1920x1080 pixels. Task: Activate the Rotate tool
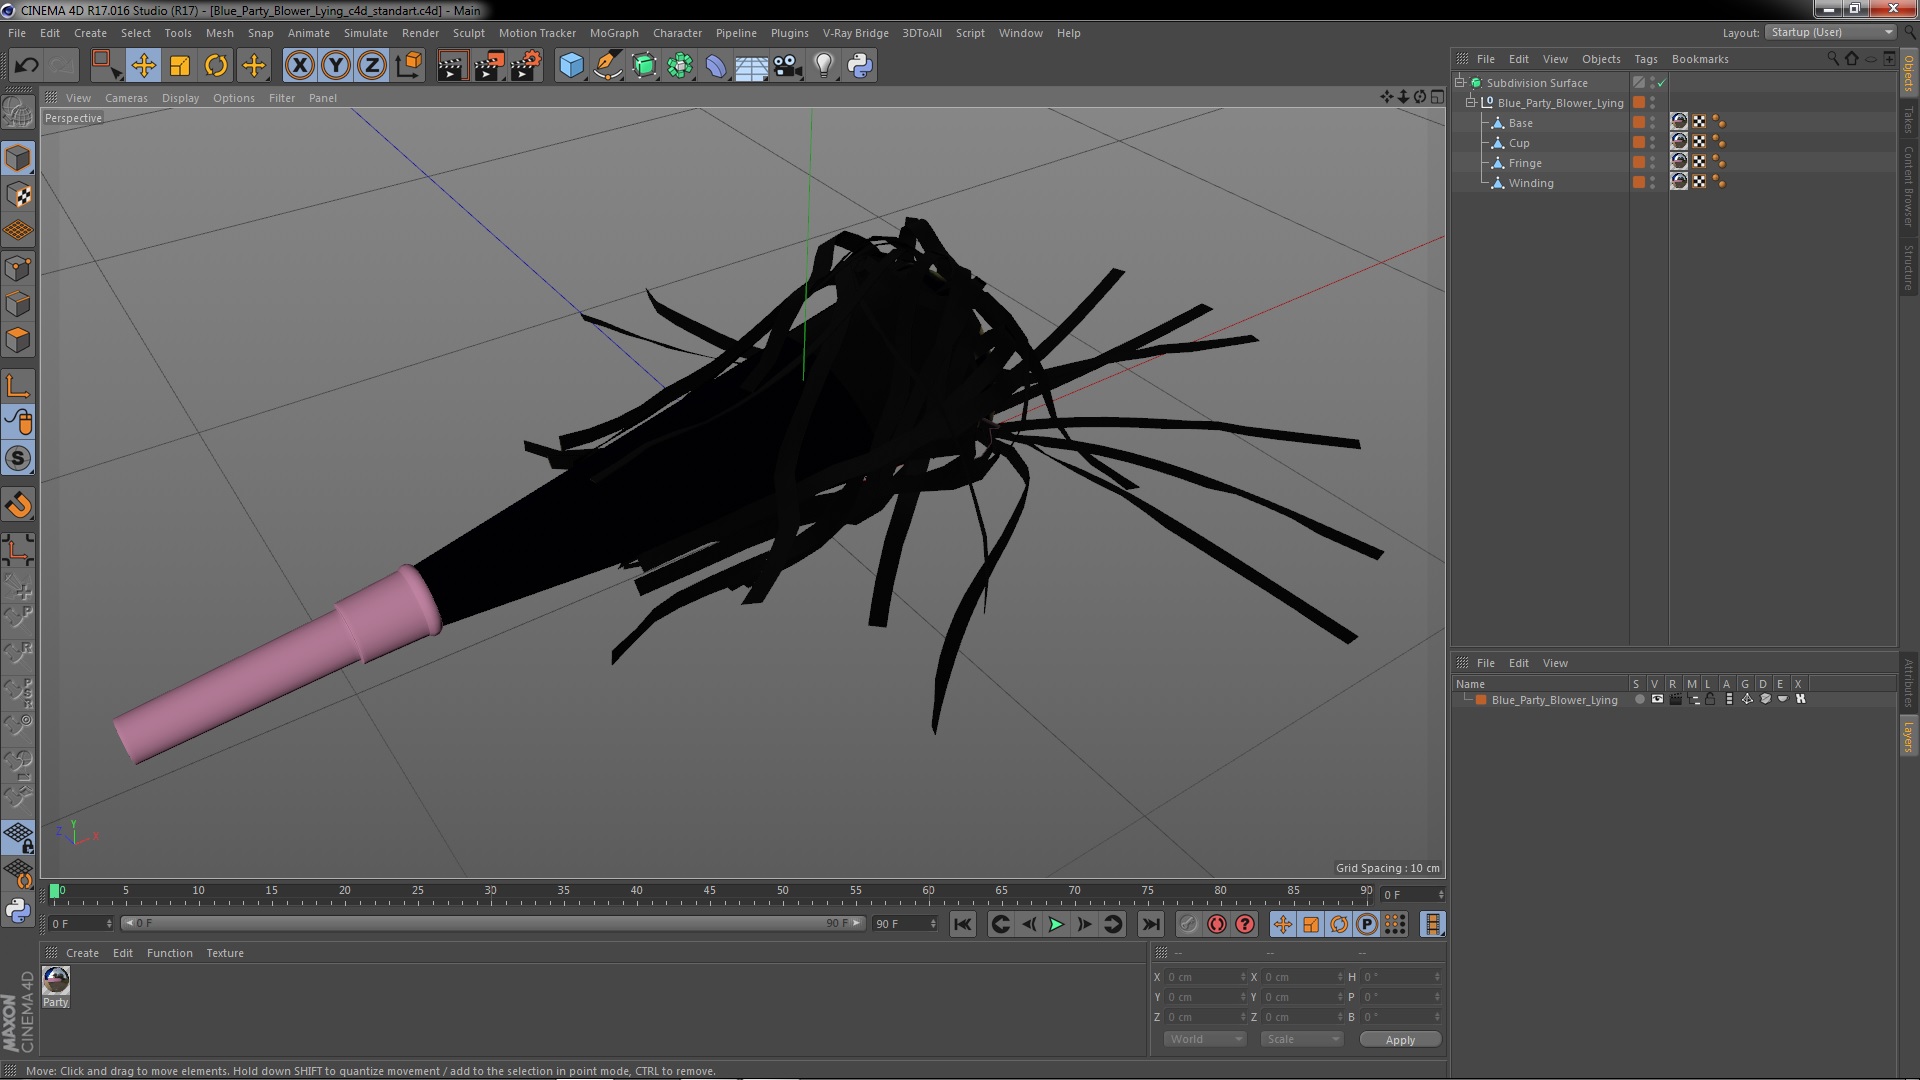point(216,66)
